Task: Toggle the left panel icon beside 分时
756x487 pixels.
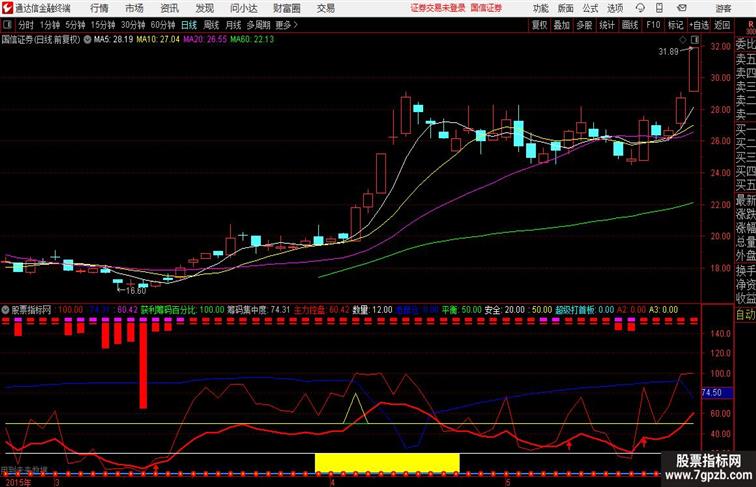Action: (7, 25)
